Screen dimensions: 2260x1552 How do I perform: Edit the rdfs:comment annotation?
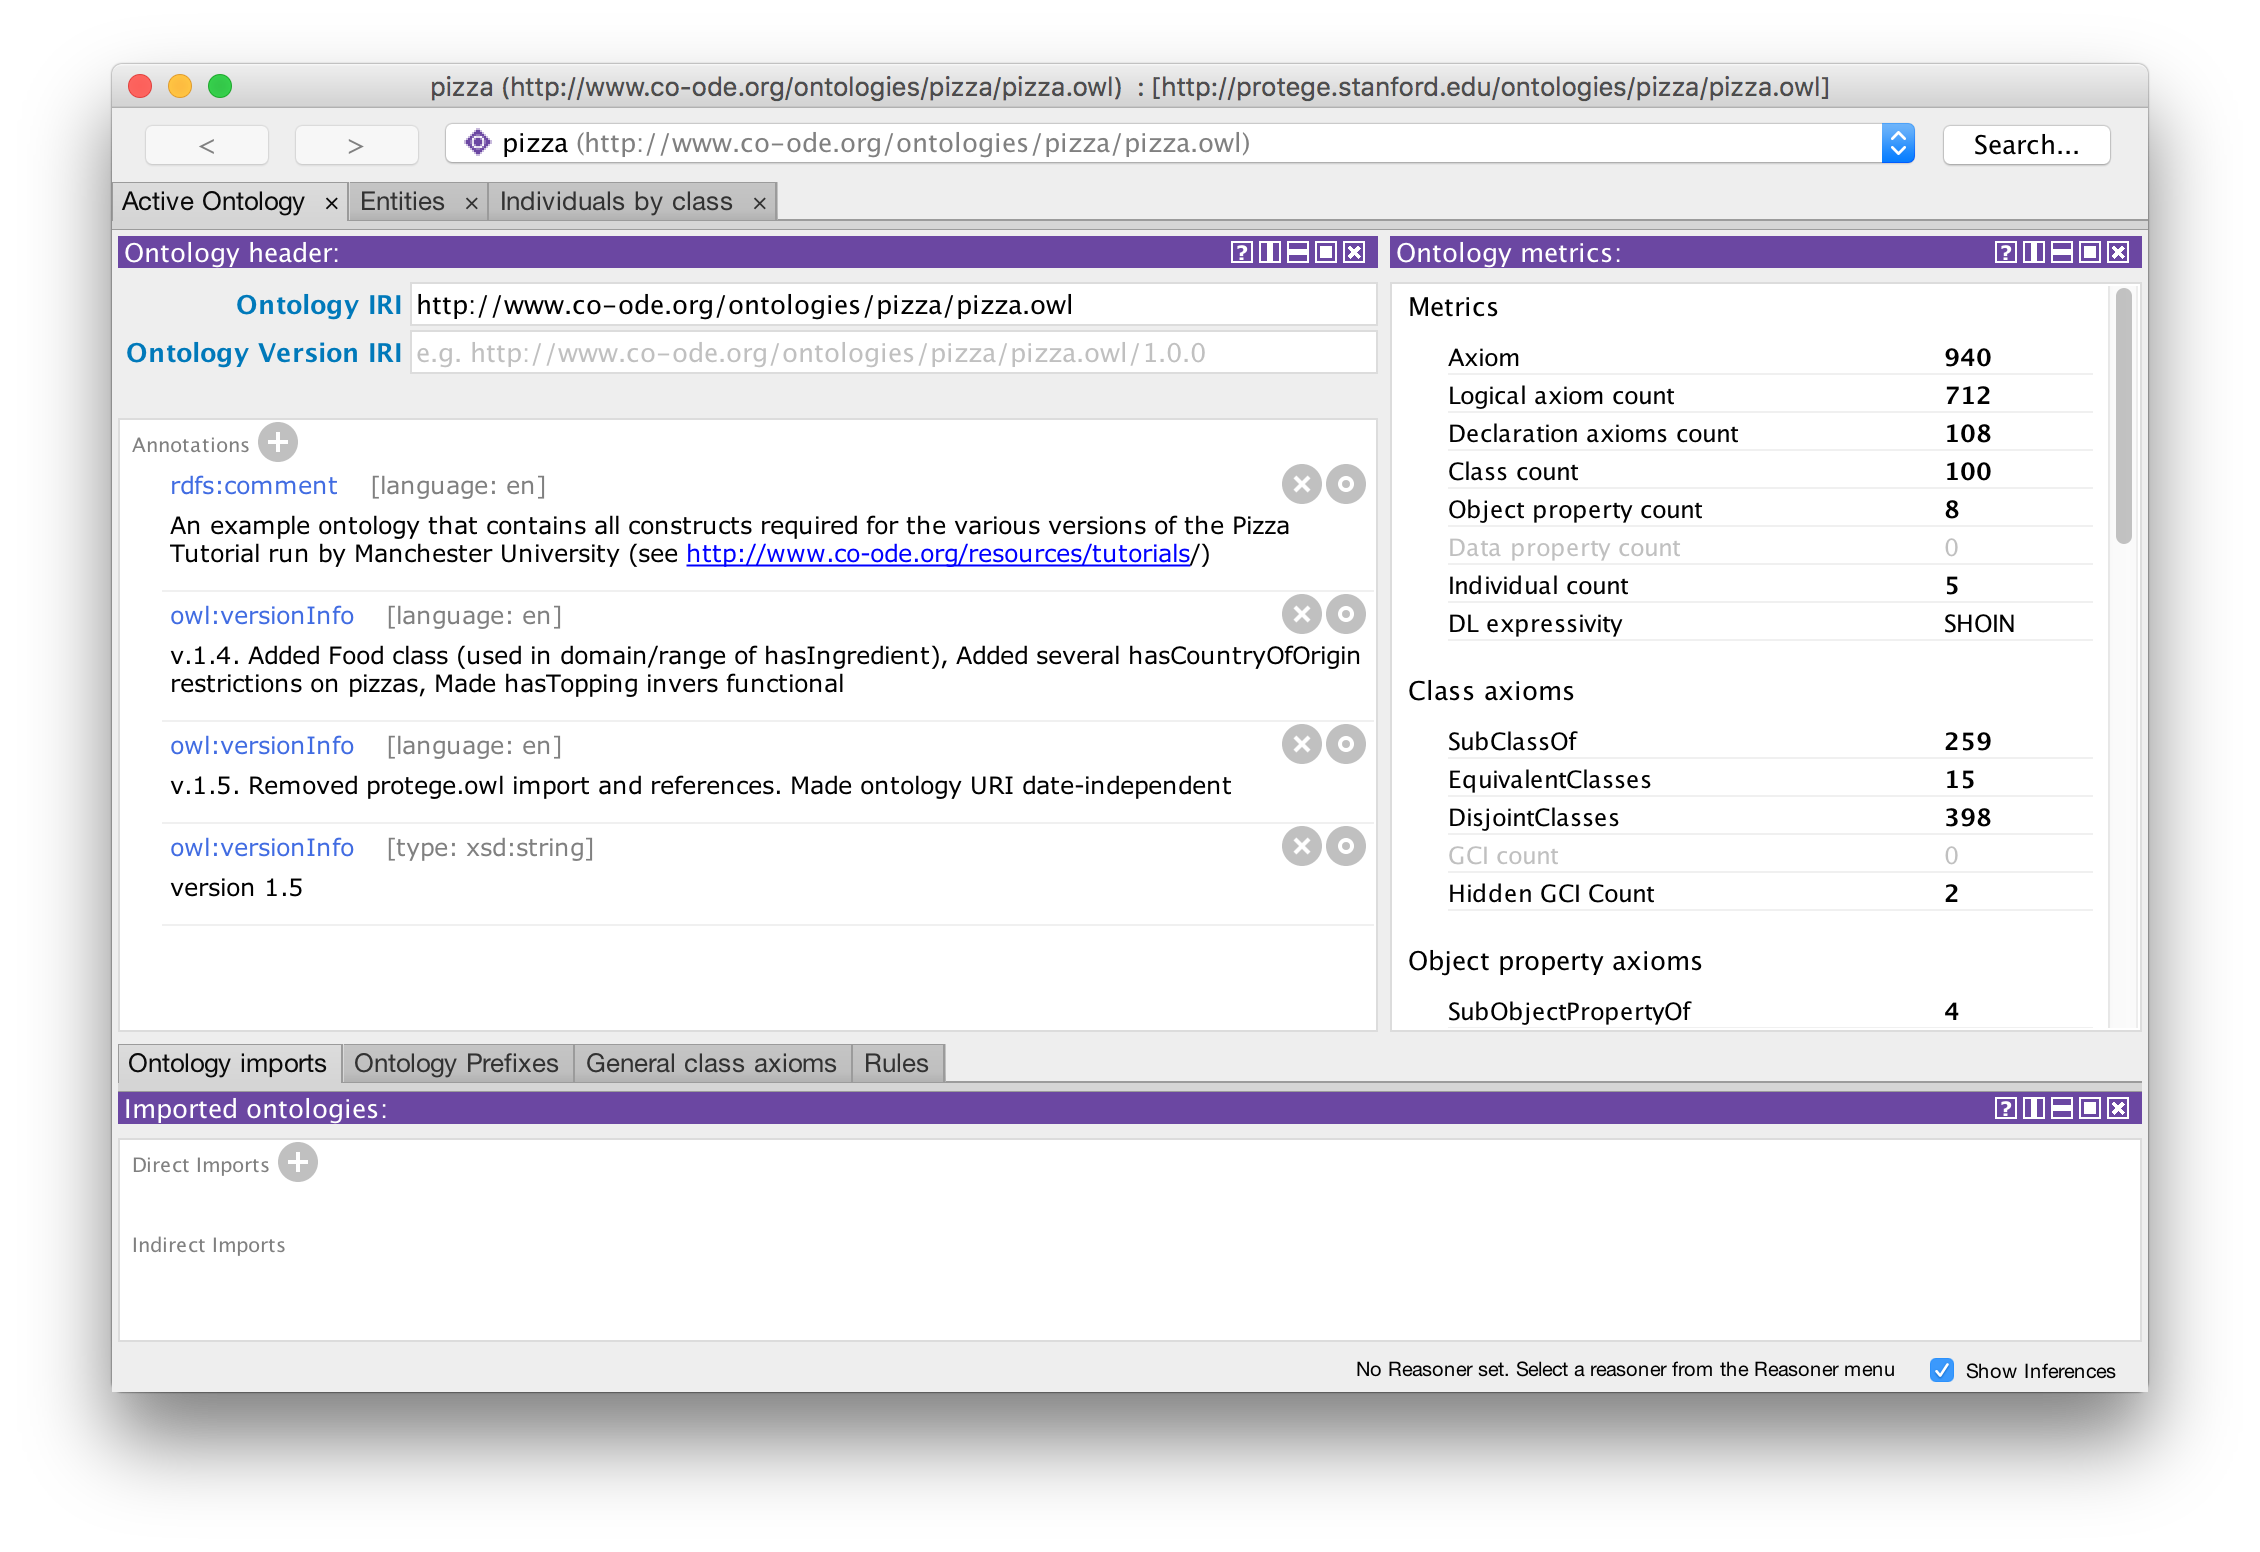point(1346,485)
